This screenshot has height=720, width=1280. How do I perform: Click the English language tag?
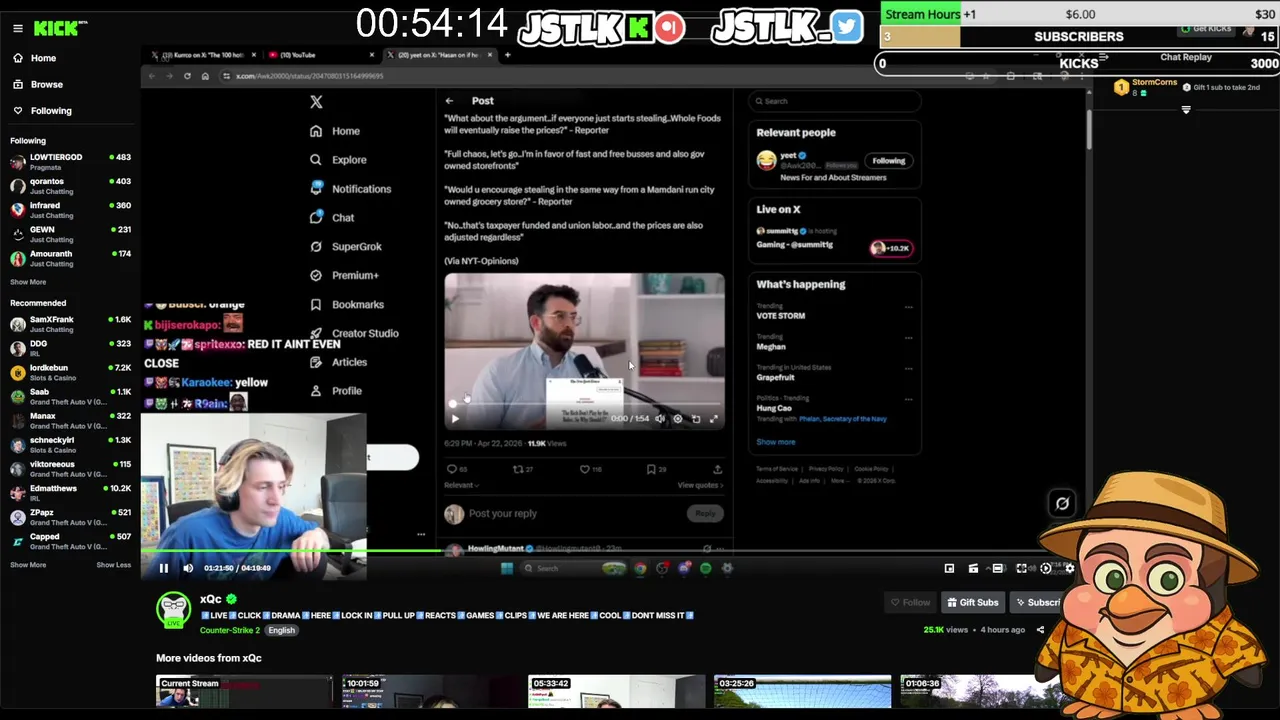(x=281, y=630)
